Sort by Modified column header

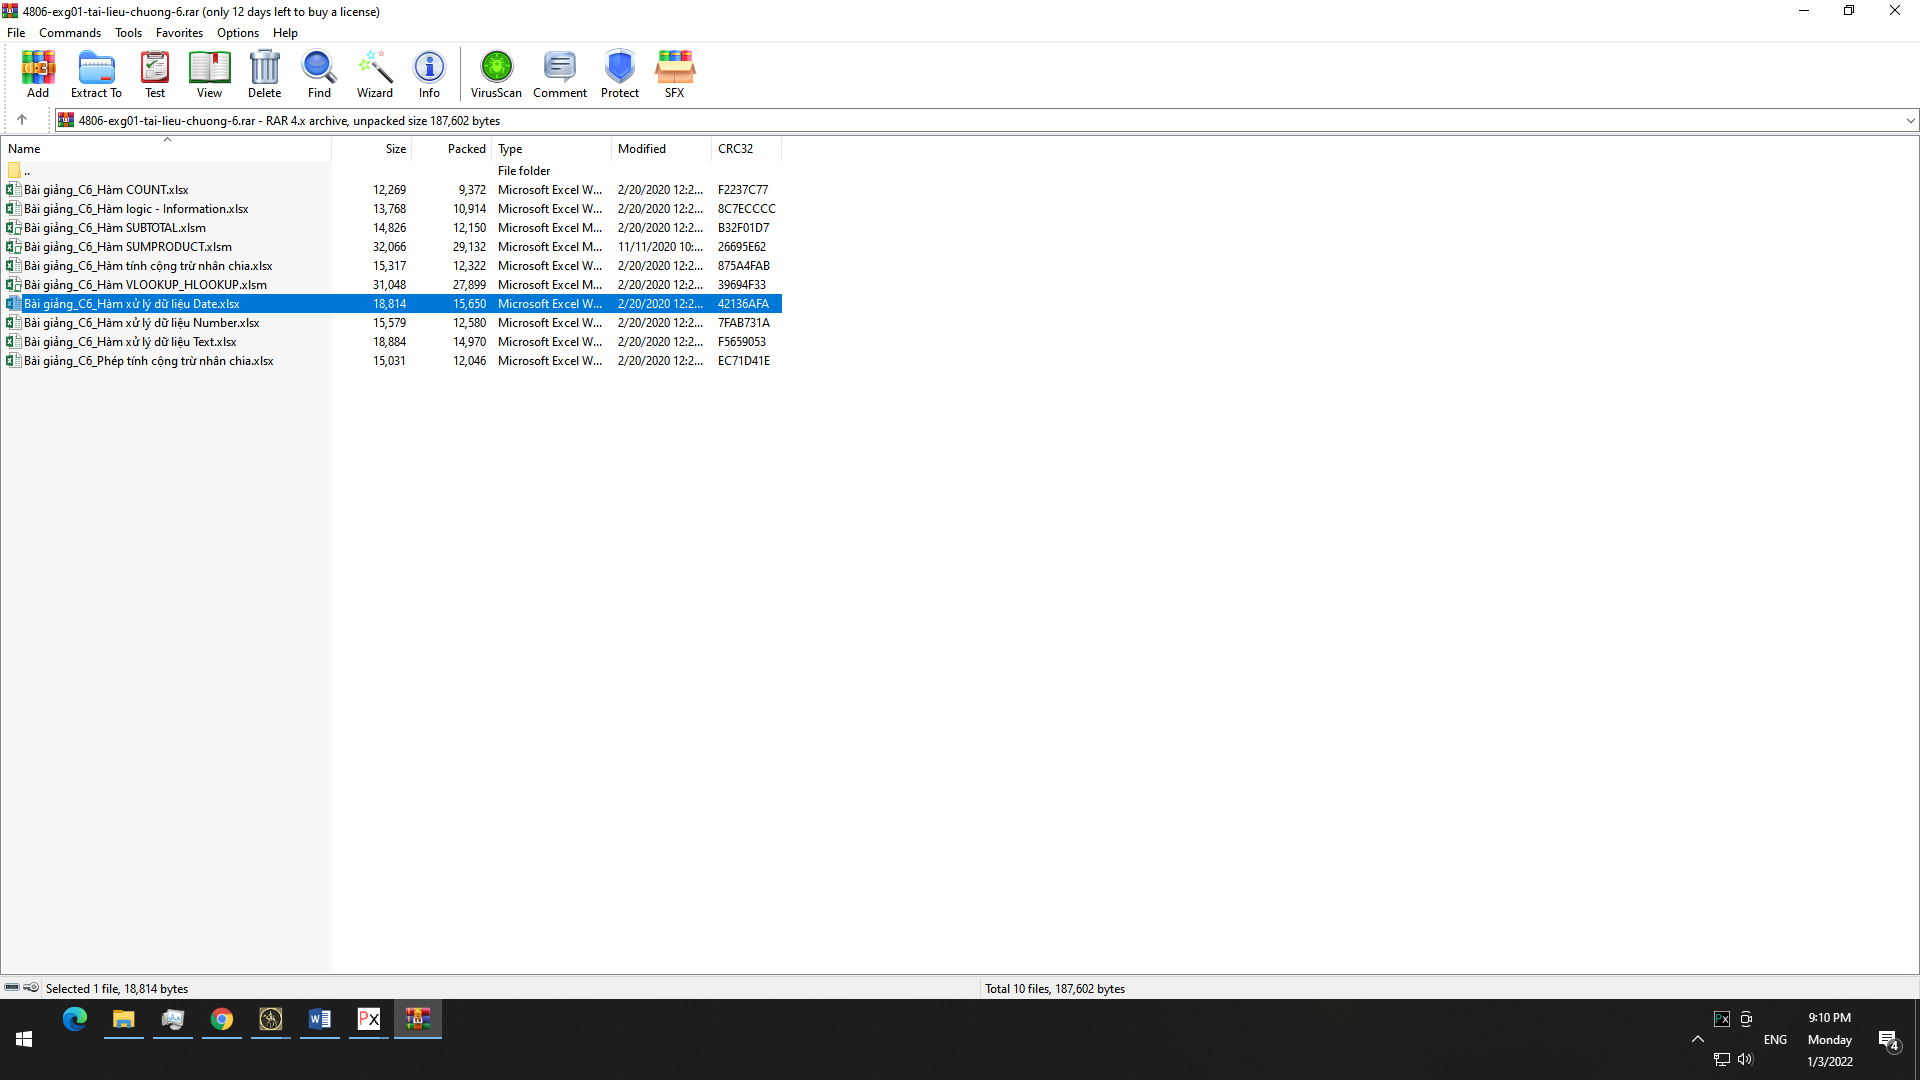coord(642,149)
